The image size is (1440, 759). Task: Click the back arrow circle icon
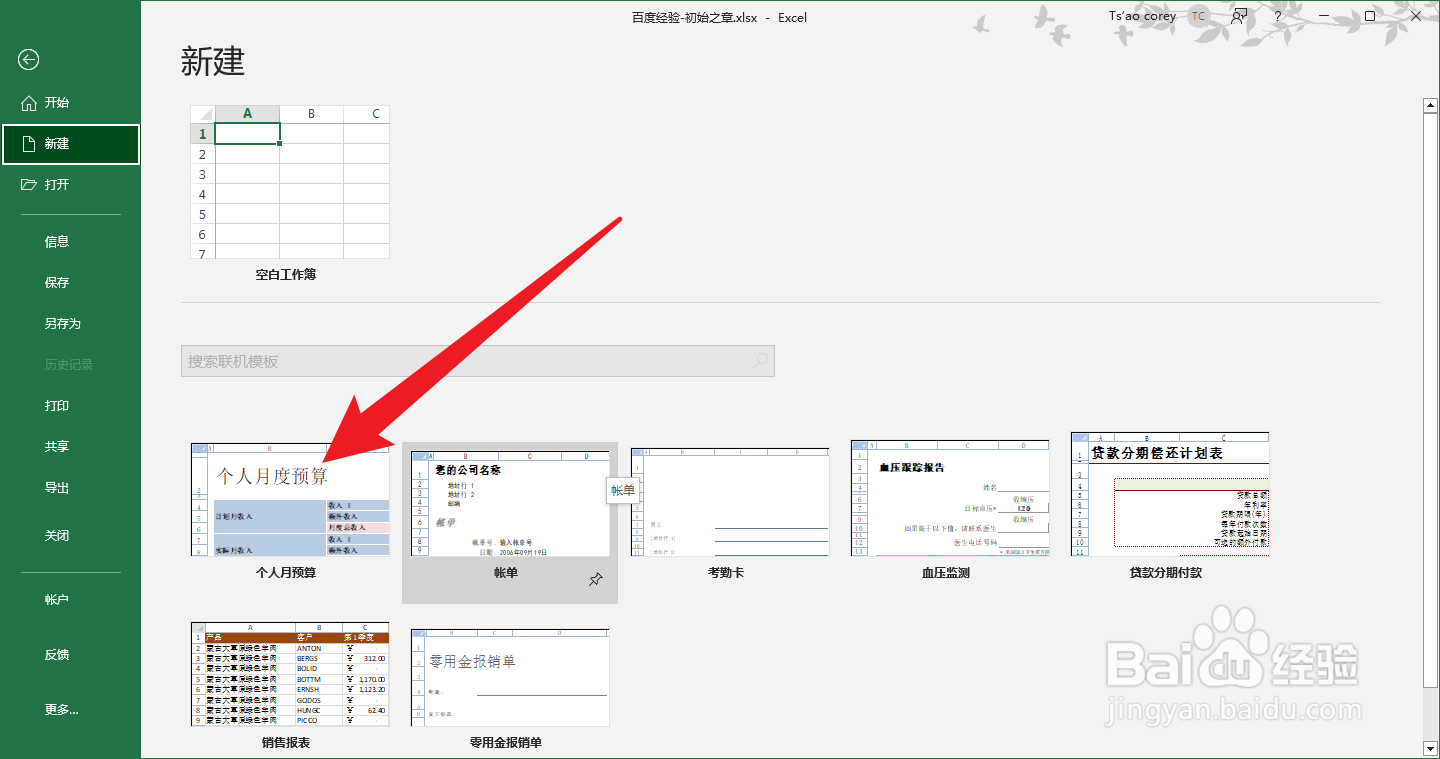(x=28, y=60)
